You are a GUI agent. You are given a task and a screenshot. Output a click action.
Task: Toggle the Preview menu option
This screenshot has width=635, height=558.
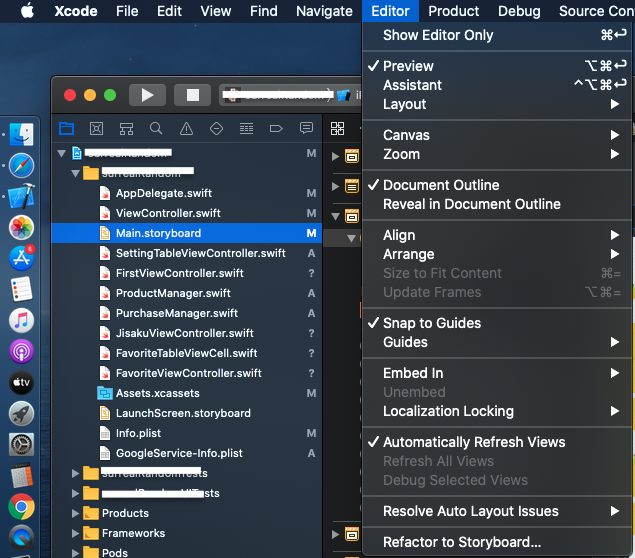[x=497, y=66]
